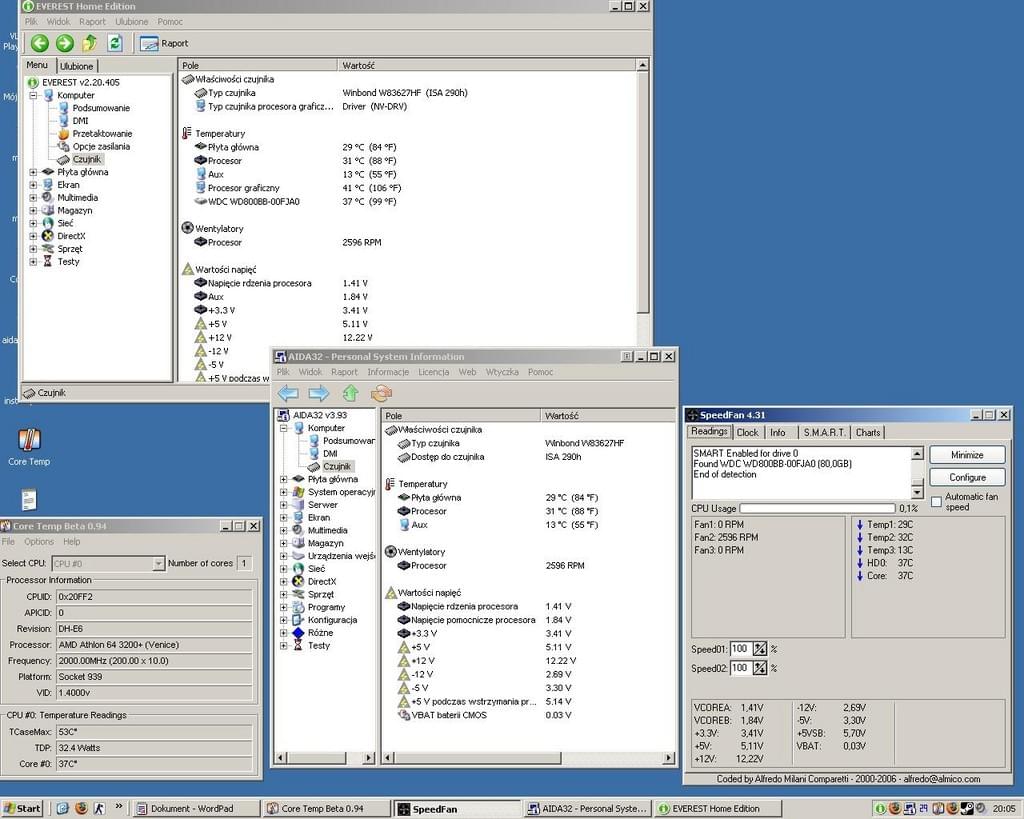Select Czujnik item in AIDA32 tree
Image resolution: width=1024 pixels, height=819 pixels.
tap(337, 466)
